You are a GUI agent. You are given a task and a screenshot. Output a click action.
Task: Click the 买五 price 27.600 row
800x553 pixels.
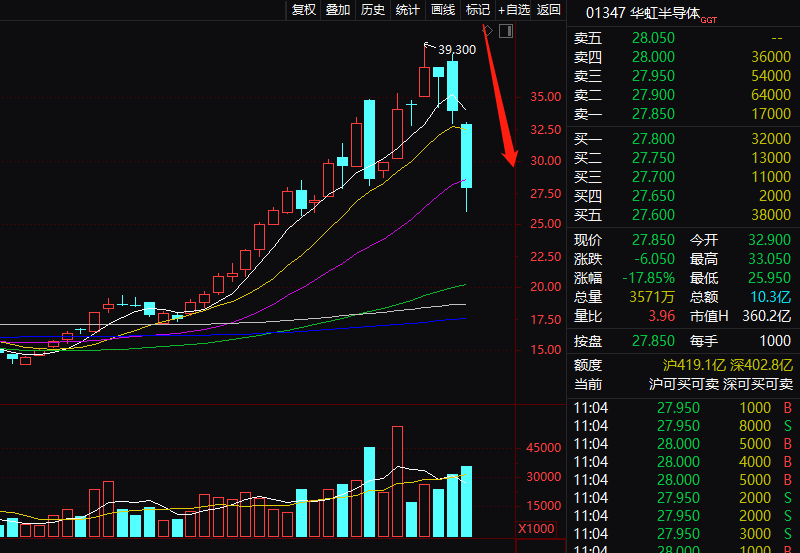tap(651, 215)
